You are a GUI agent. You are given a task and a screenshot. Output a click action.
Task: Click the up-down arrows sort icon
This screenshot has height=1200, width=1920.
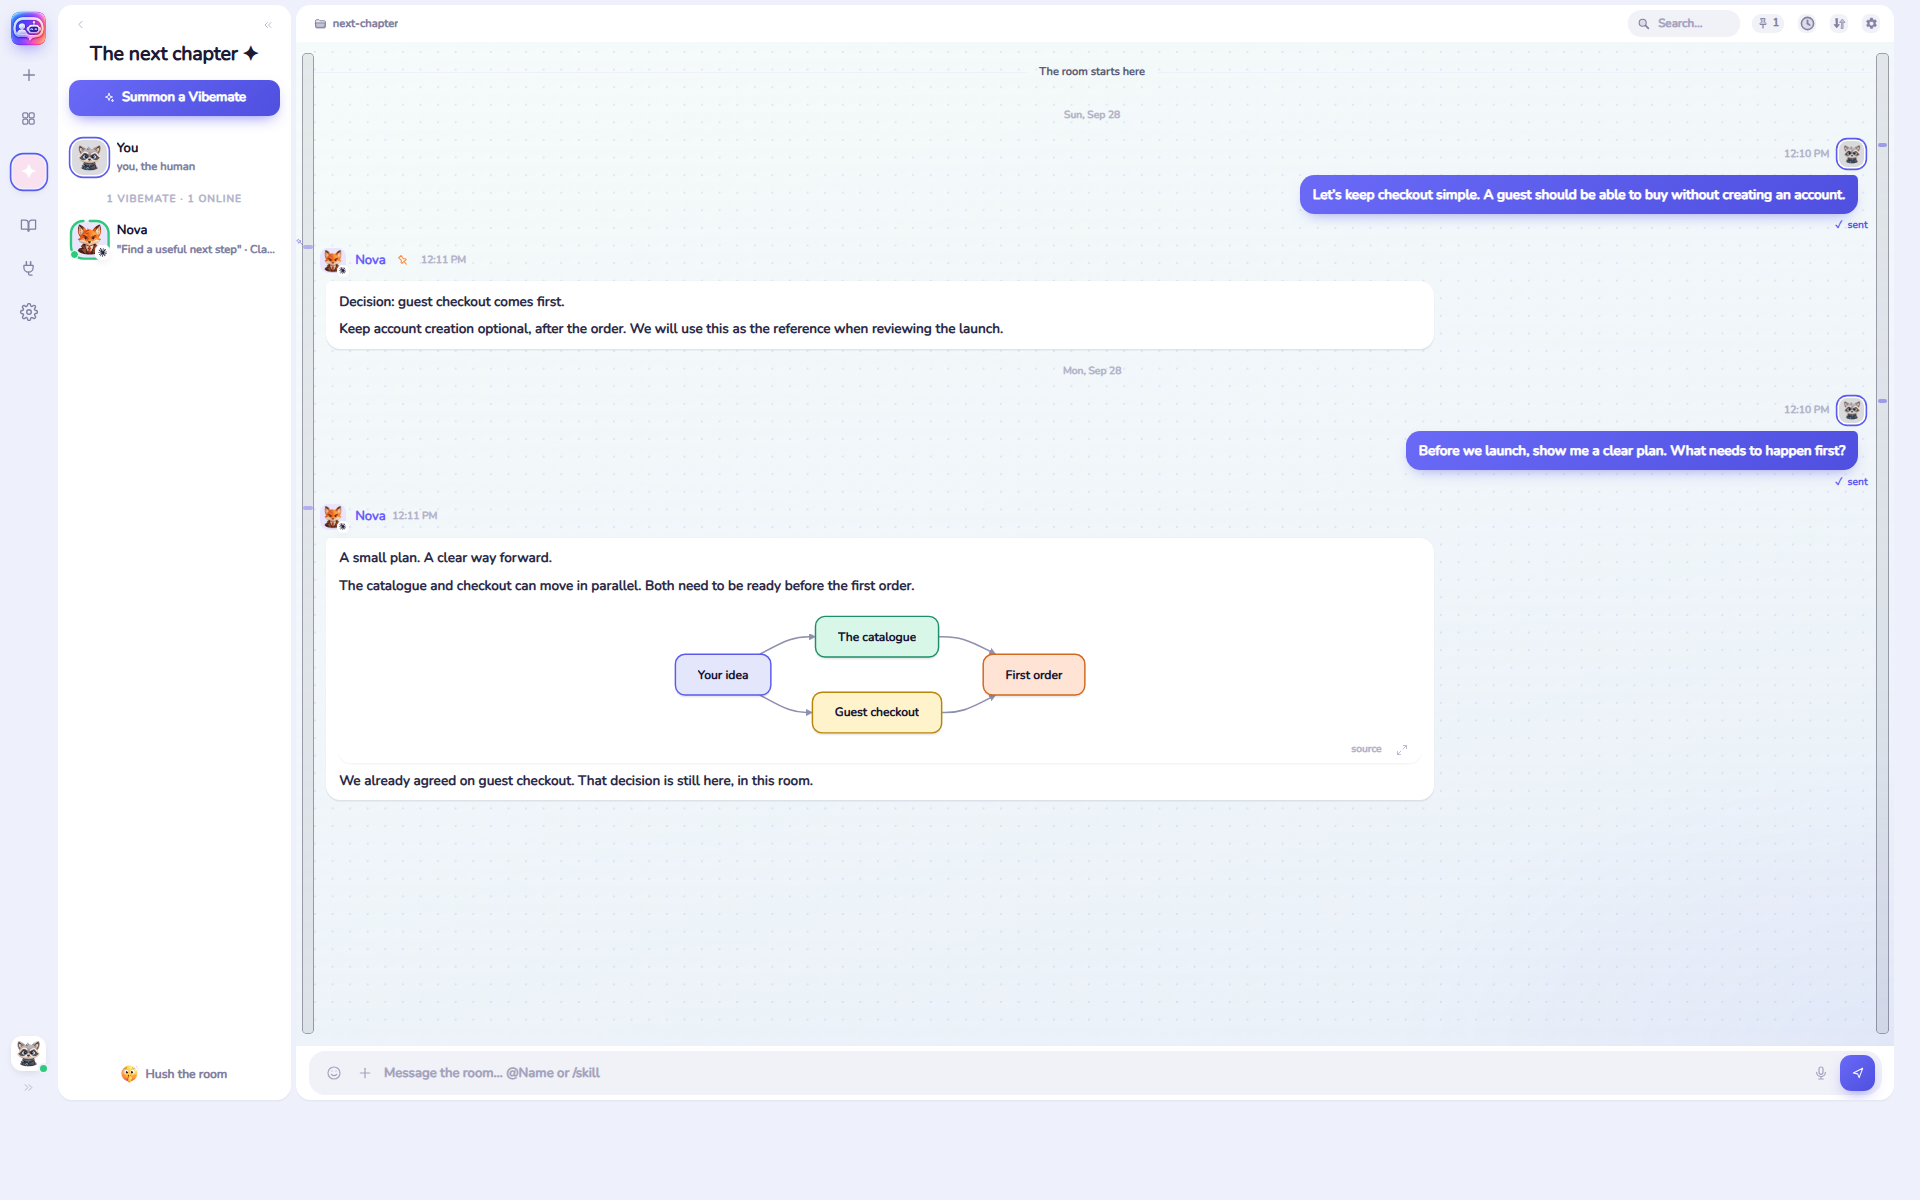click(1839, 23)
